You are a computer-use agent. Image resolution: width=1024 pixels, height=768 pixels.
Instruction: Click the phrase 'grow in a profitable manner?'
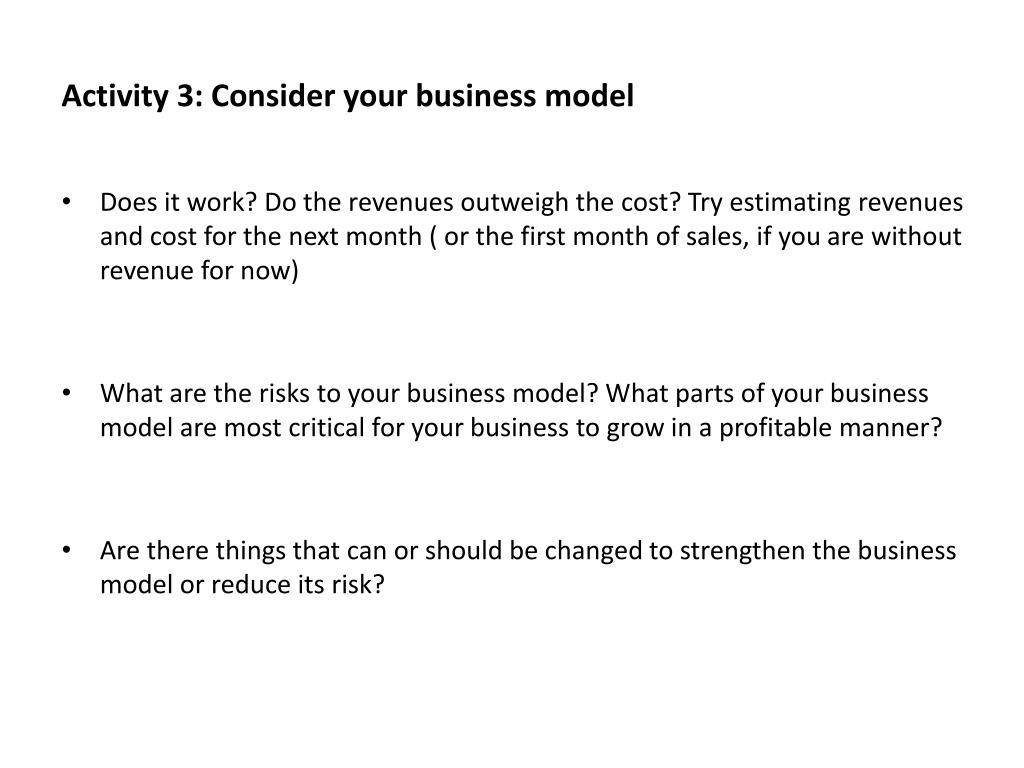point(775,428)
